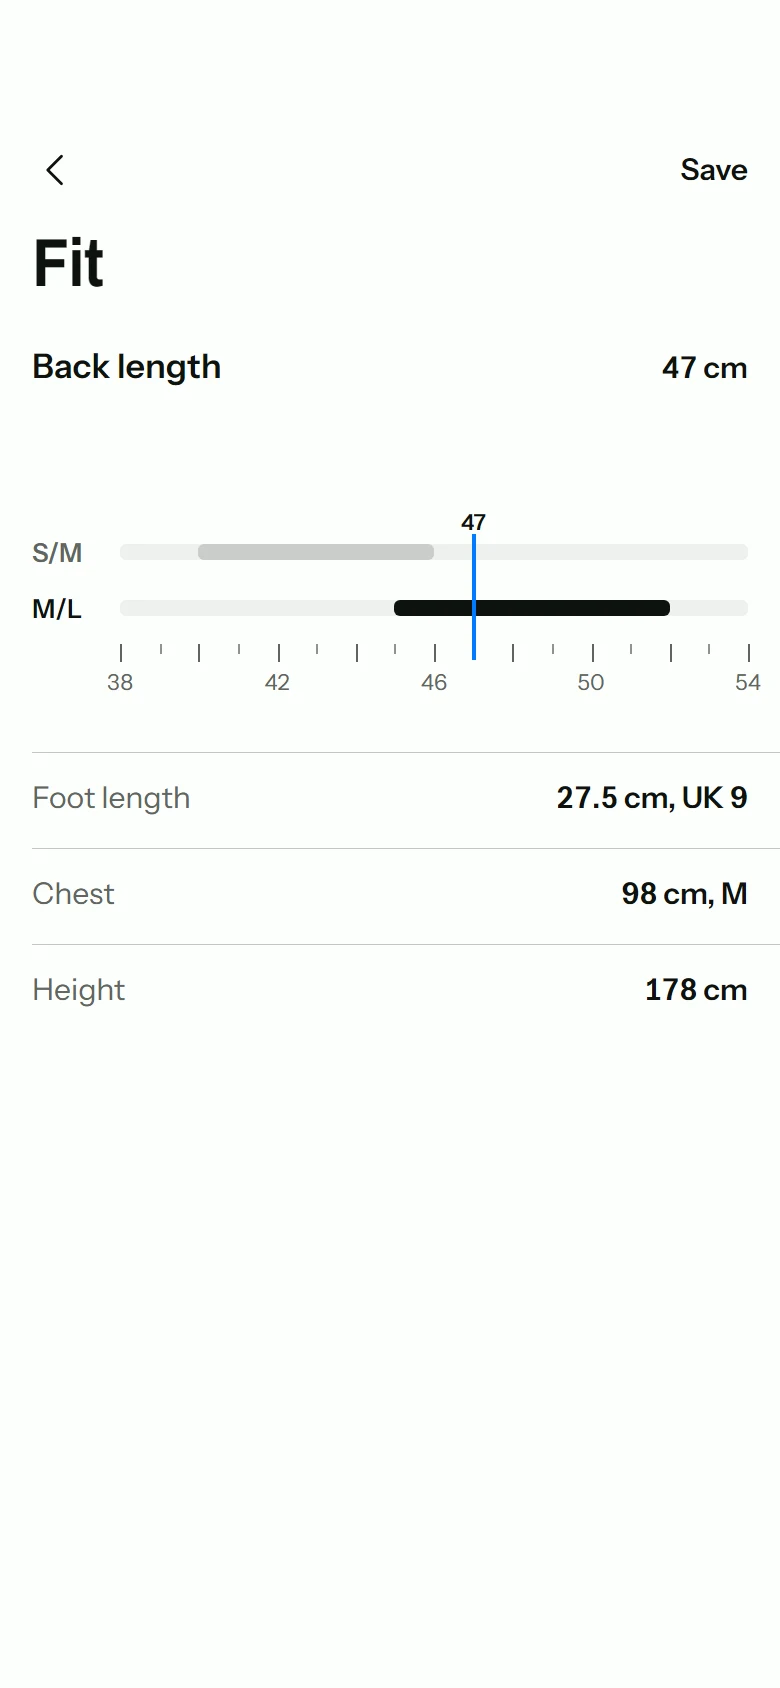Open the Back length row
This screenshot has height=1688, width=780.
(x=390, y=367)
